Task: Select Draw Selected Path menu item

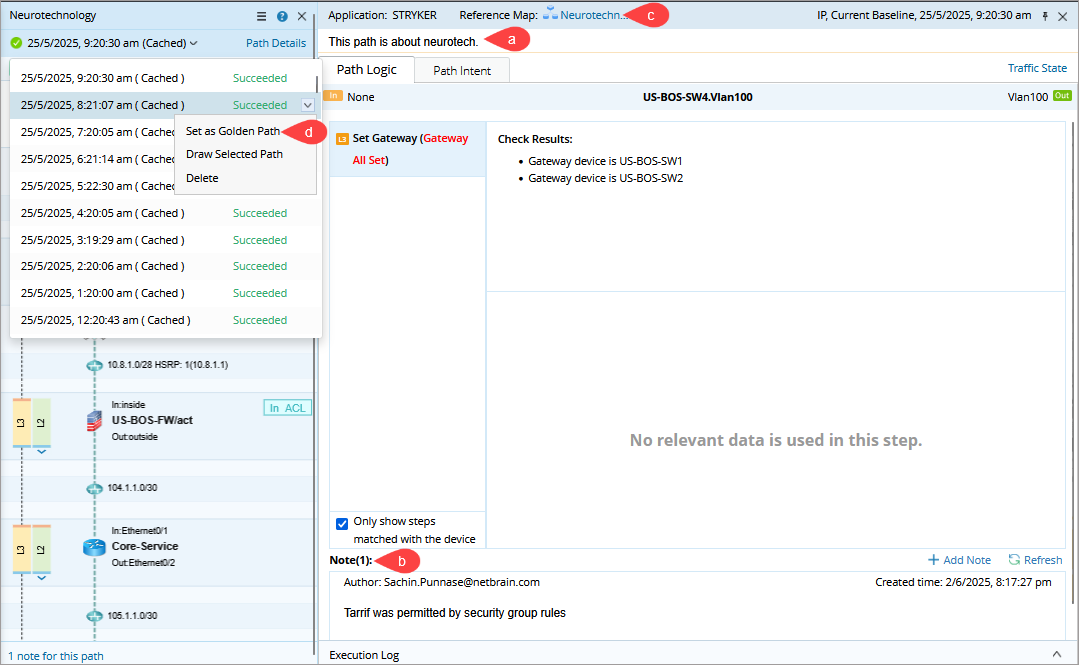Action: point(234,154)
